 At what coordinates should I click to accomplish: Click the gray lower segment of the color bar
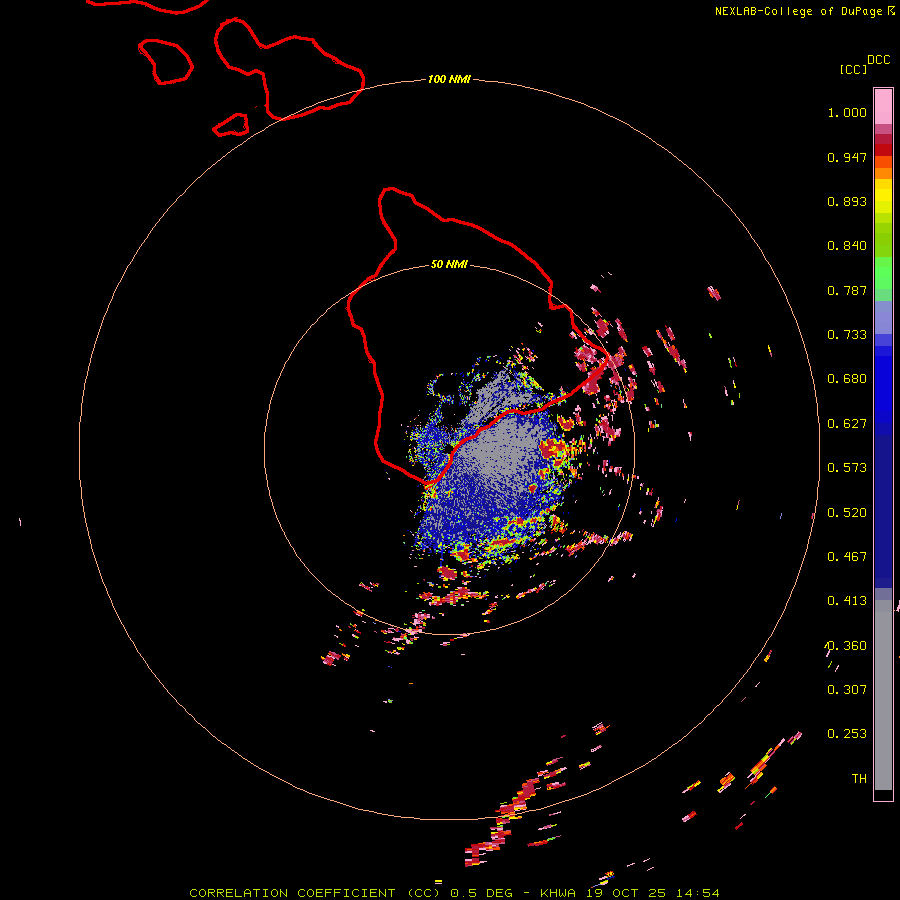(x=883, y=695)
